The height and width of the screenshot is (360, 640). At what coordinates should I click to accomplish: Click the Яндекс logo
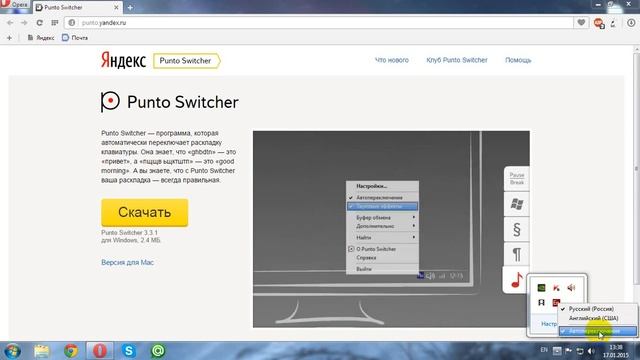[123, 60]
